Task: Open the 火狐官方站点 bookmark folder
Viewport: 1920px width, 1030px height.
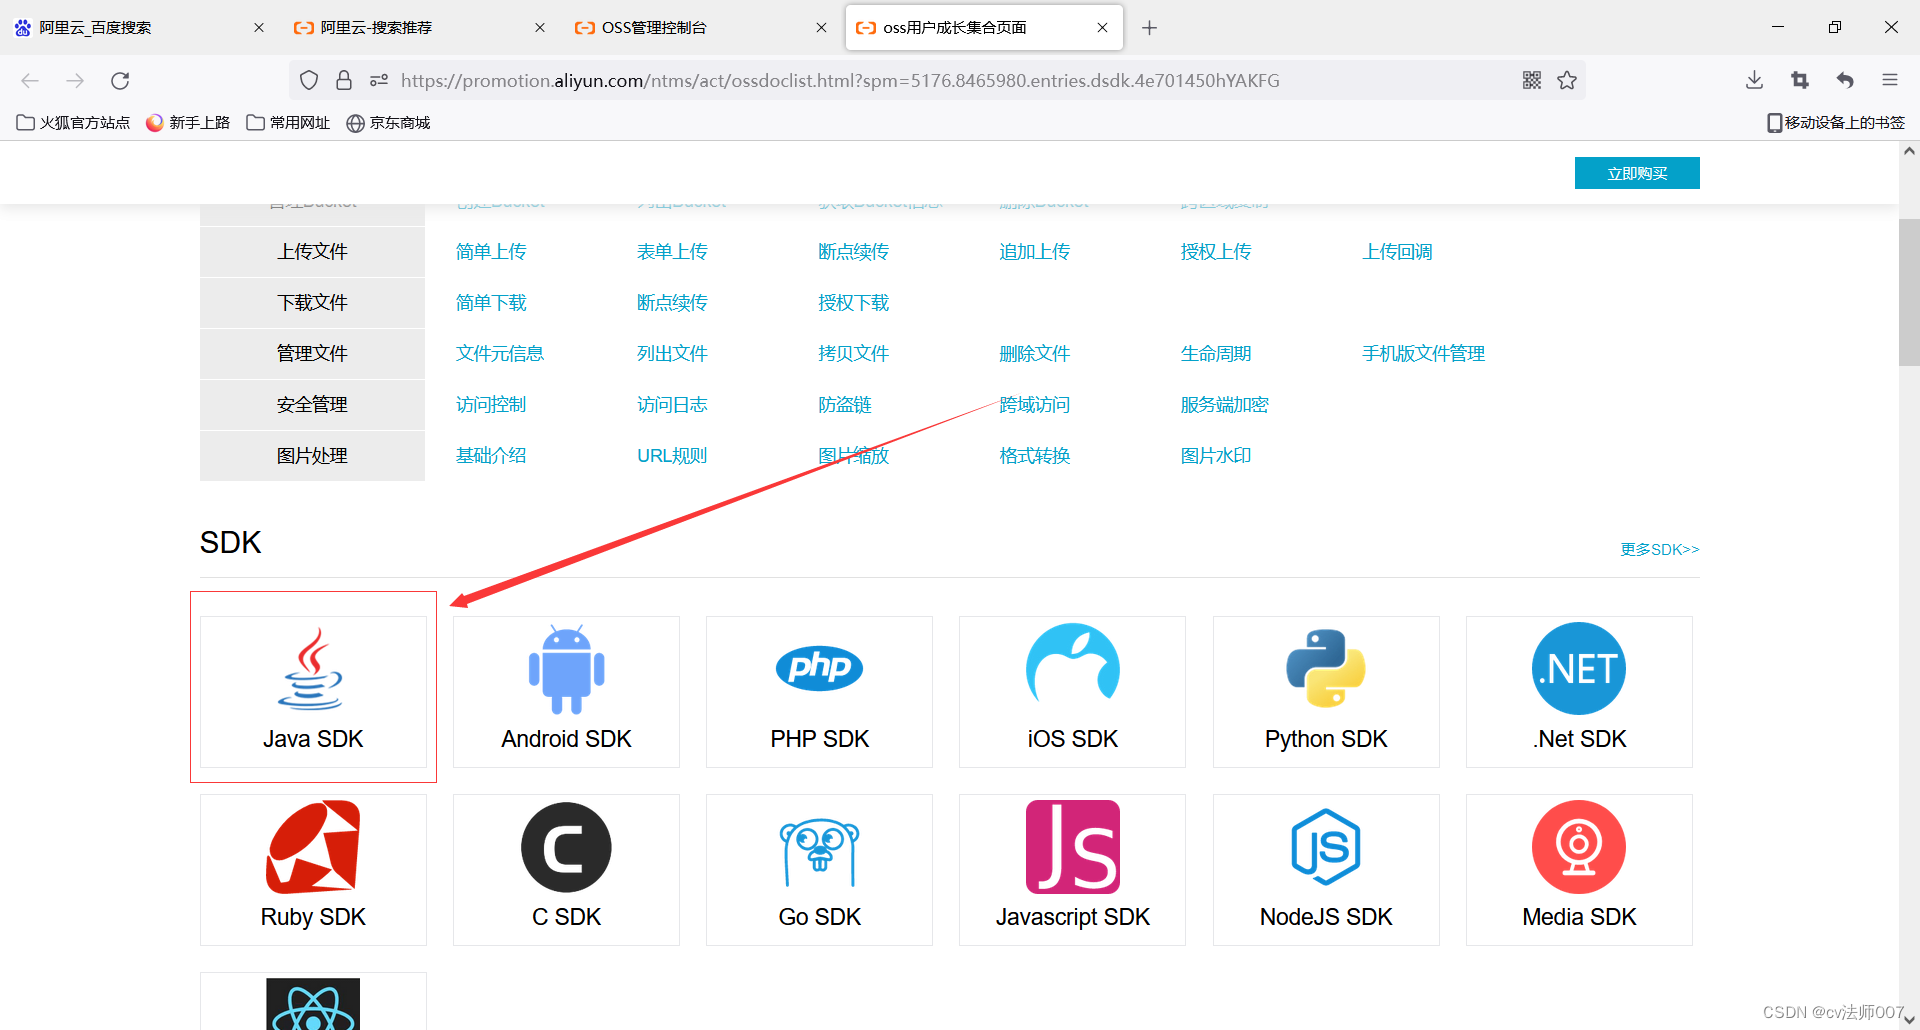Action: [x=74, y=122]
